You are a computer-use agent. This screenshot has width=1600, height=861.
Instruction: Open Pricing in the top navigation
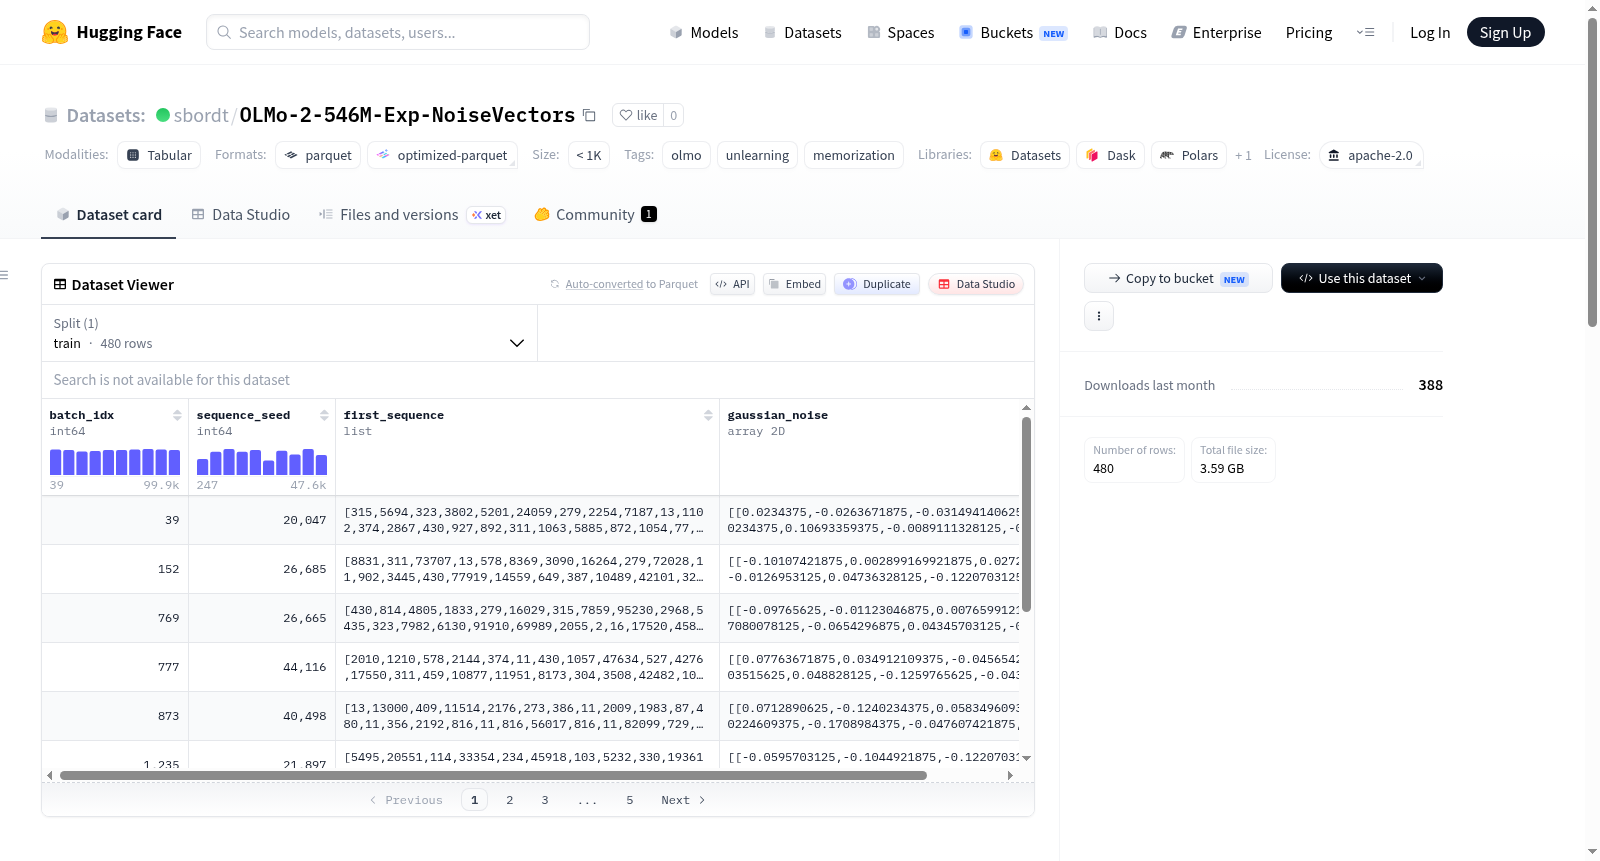coord(1309,32)
